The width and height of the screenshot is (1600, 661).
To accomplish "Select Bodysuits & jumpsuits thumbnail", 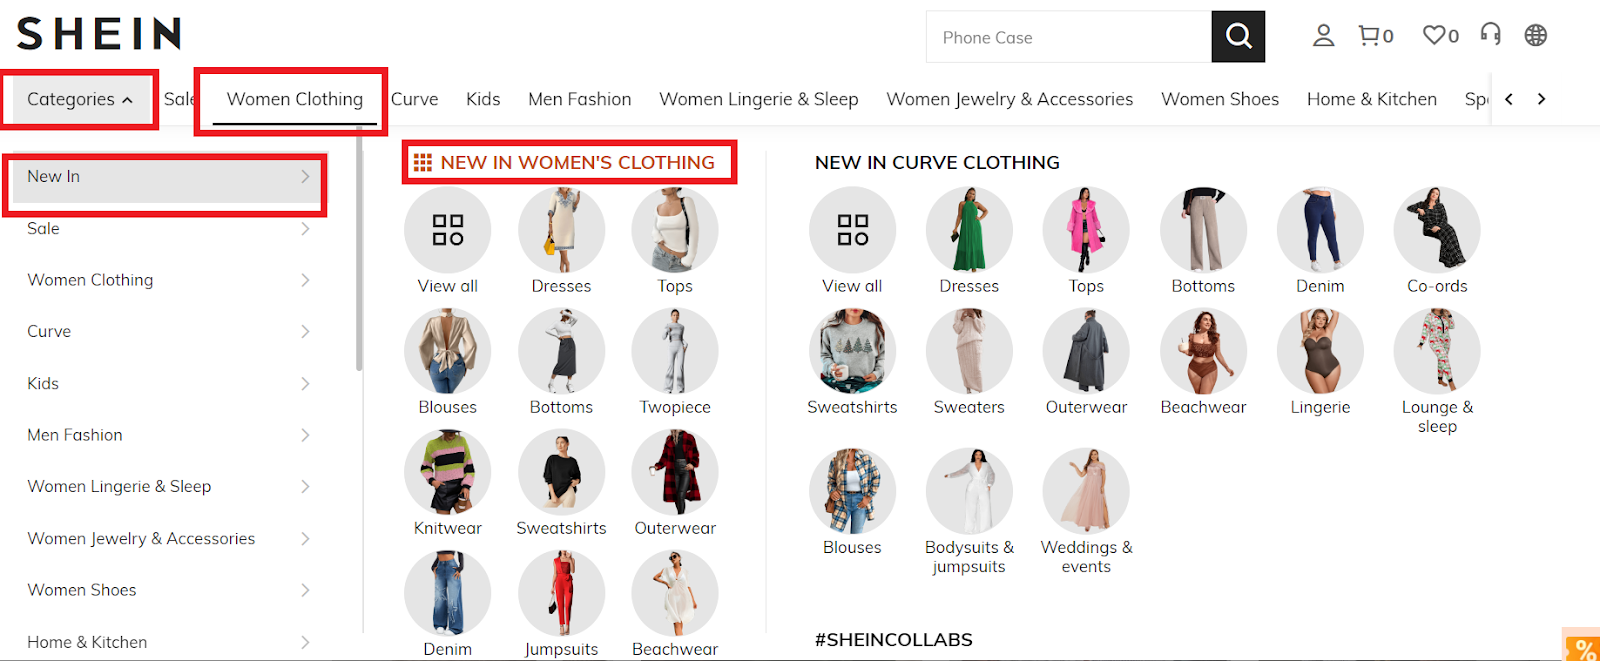I will tap(969, 491).
